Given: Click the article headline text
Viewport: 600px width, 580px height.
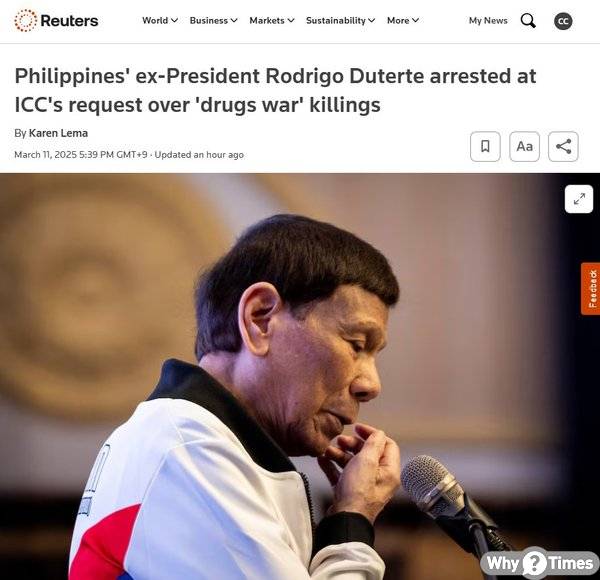Looking at the screenshot, I should pyautogui.click(x=275, y=90).
